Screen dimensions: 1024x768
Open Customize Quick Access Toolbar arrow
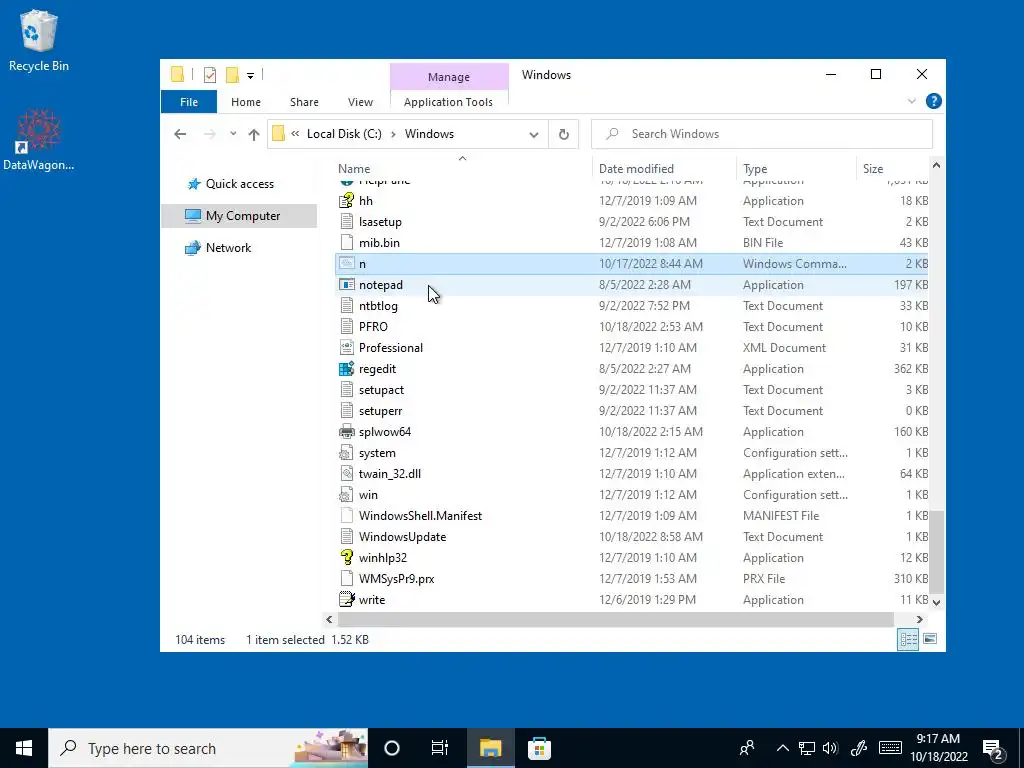250,76
